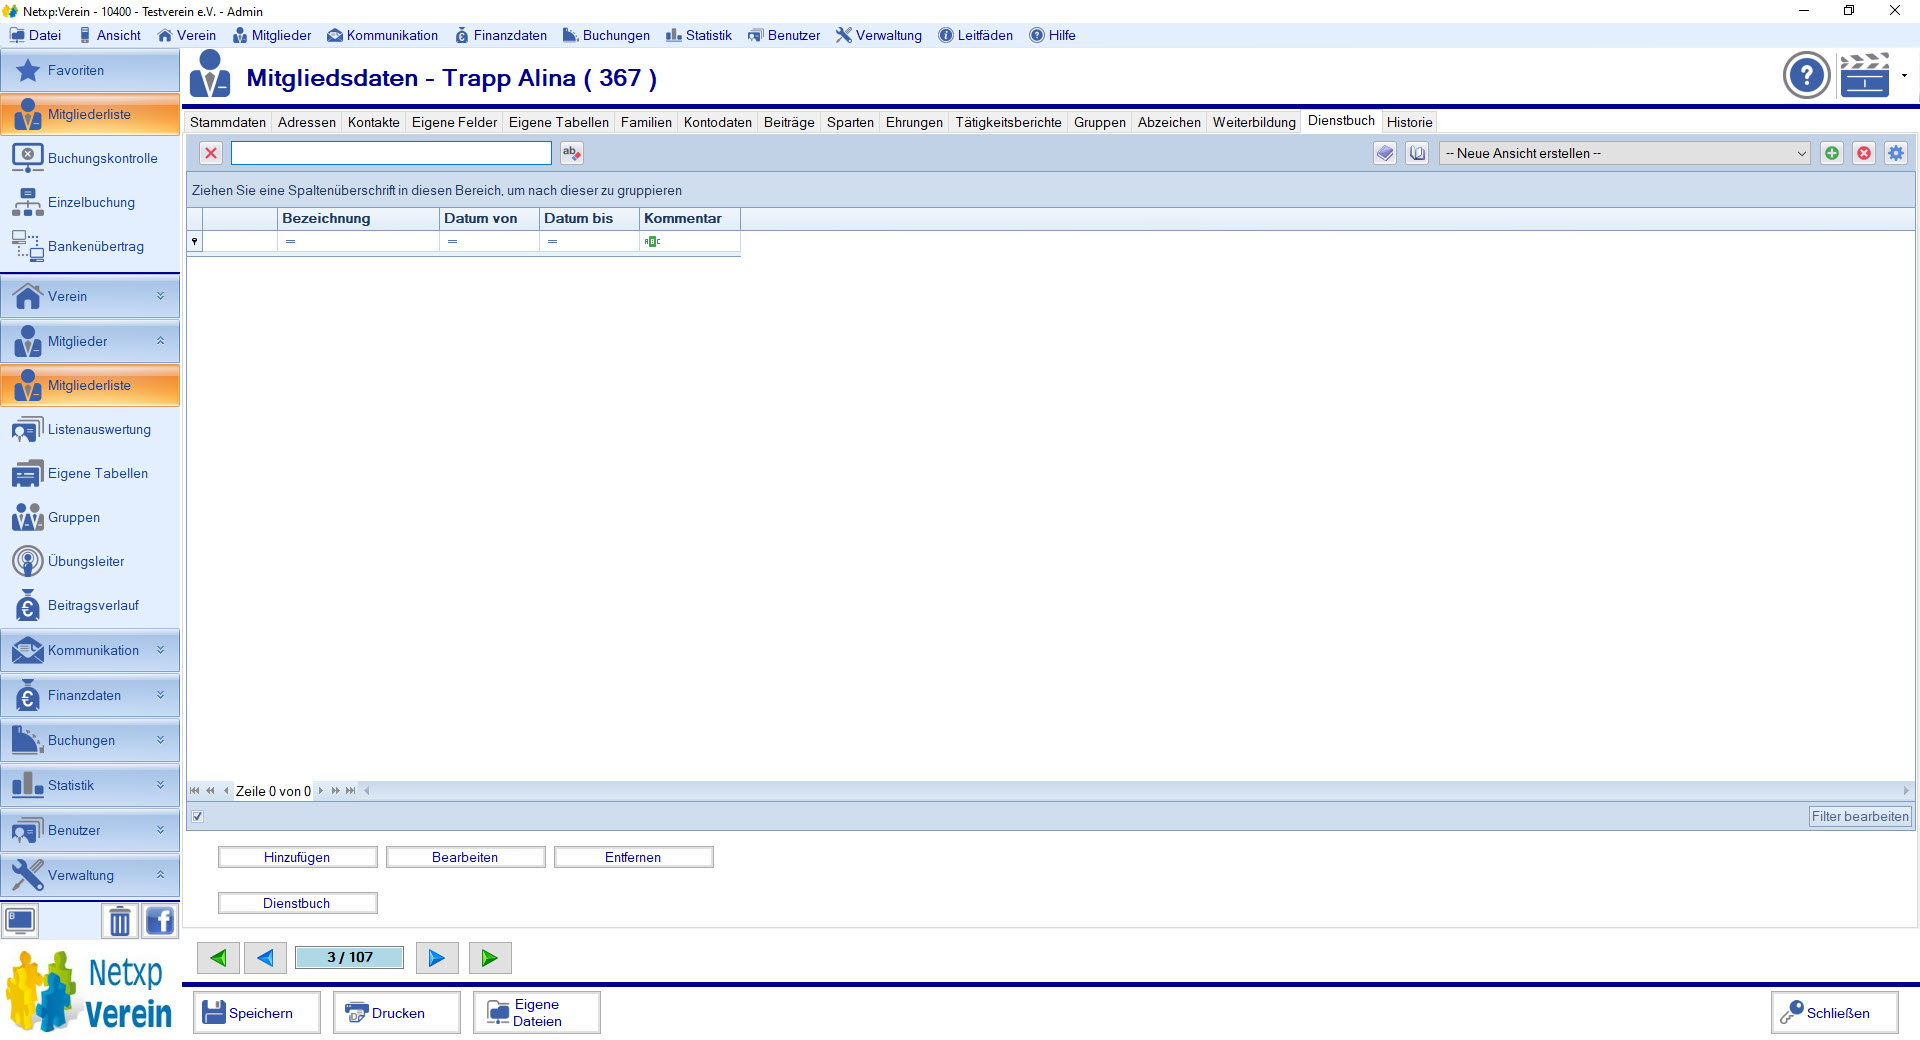
Task: Open the Leitfäden menu
Action: [976, 35]
